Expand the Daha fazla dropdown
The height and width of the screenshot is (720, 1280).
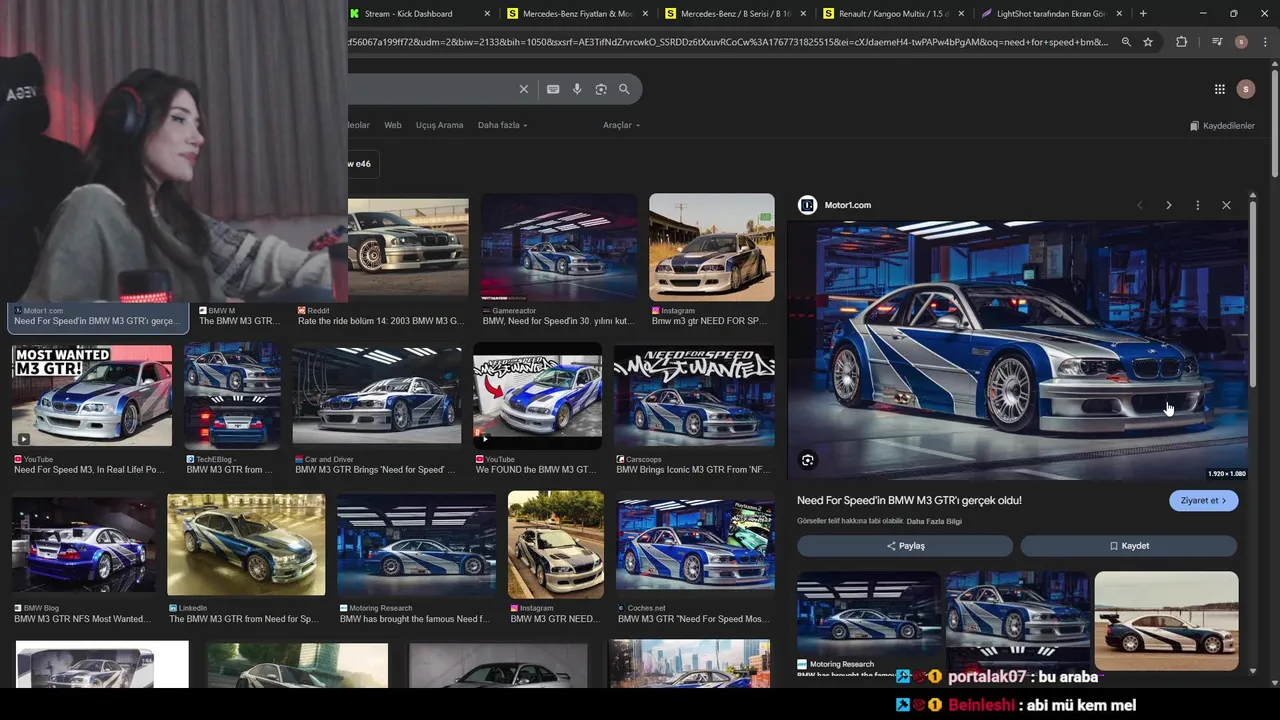[x=502, y=125]
